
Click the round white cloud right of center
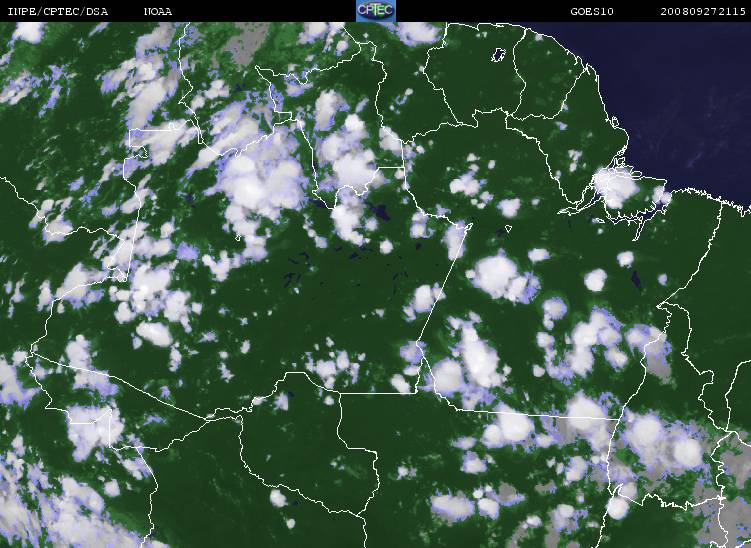497,272
